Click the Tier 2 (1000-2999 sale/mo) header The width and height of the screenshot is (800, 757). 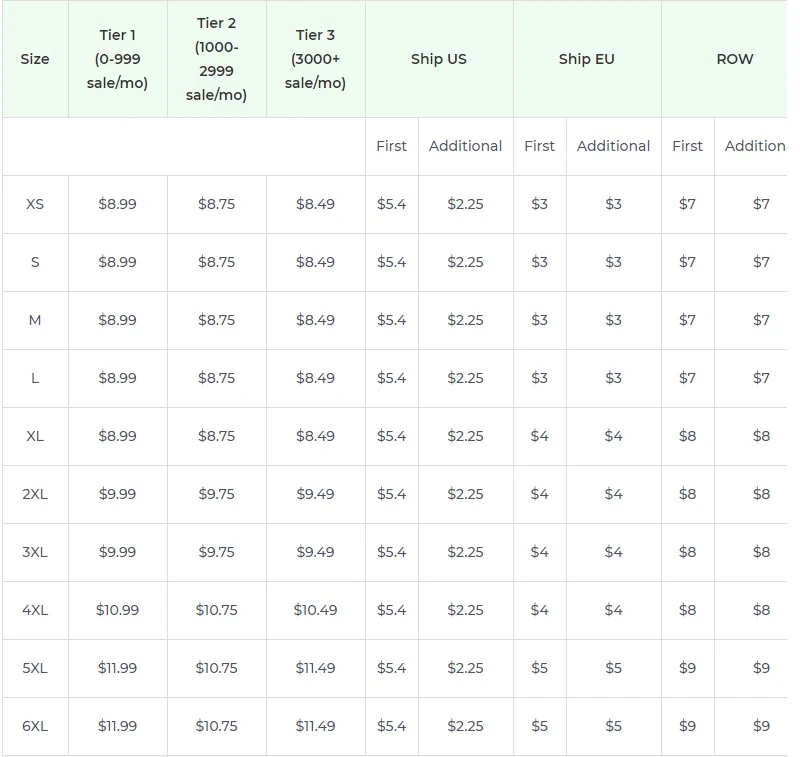(x=217, y=59)
